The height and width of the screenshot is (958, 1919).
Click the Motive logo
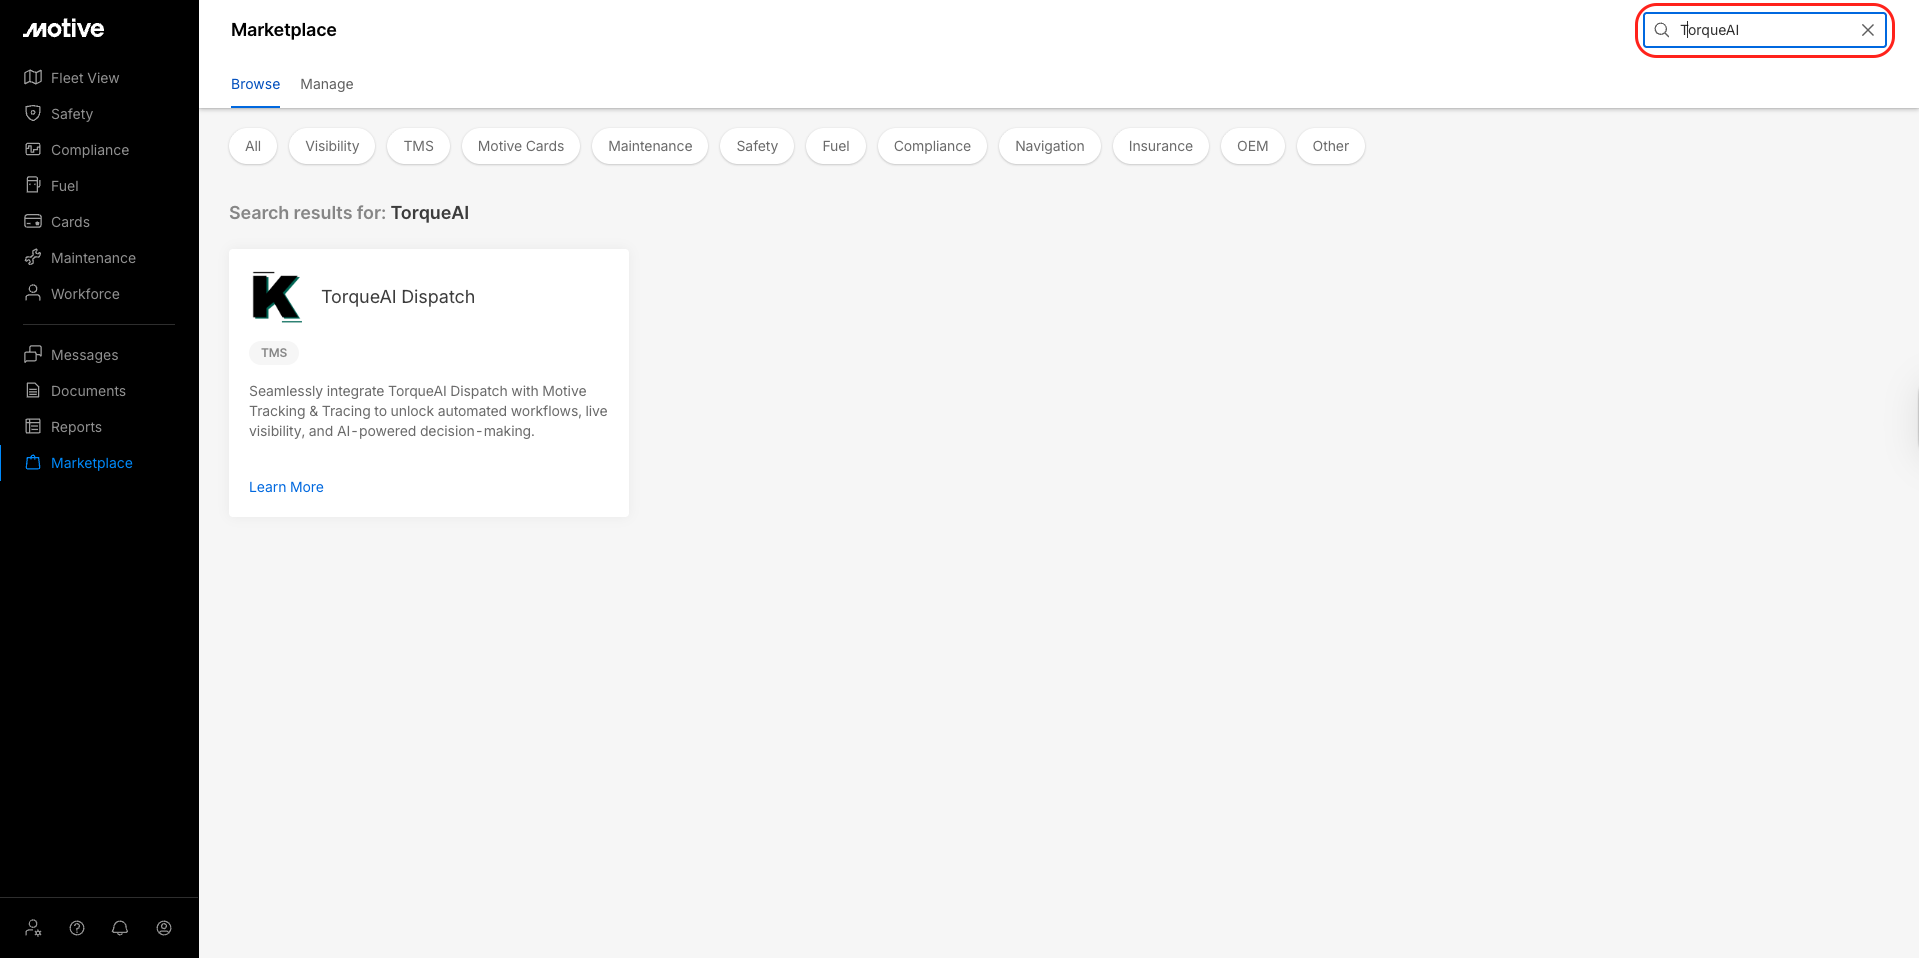click(x=64, y=29)
